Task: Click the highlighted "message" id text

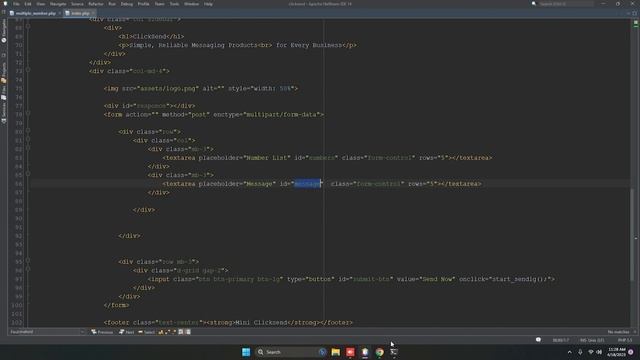Action: coord(307,184)
